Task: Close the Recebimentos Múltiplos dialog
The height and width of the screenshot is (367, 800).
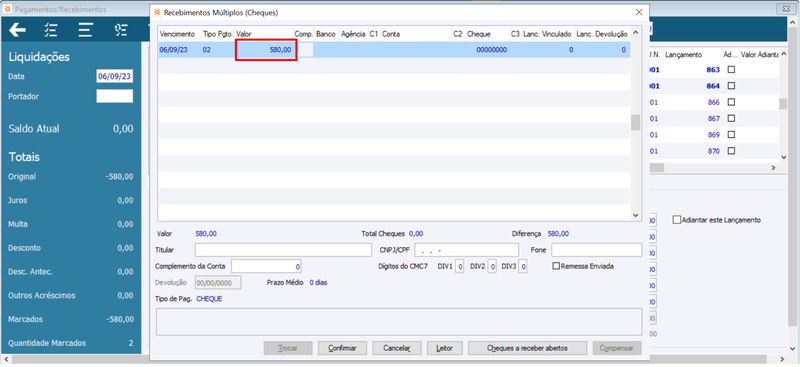Action: click(638, 12)
